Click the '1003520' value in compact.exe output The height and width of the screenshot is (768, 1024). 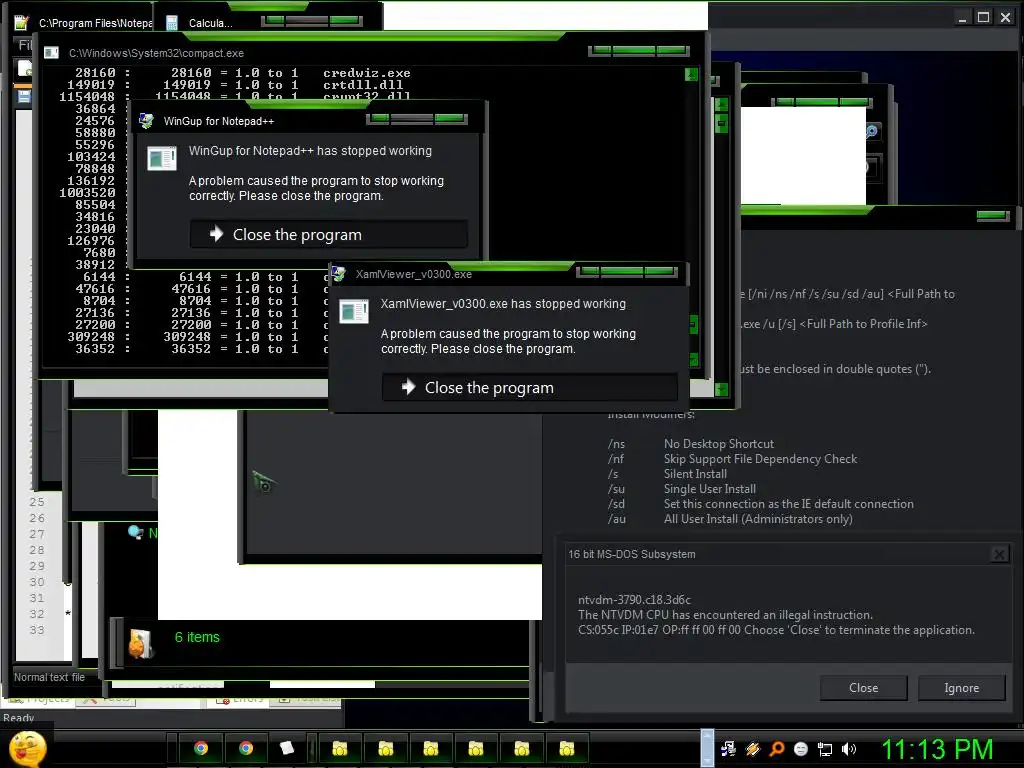87,193
